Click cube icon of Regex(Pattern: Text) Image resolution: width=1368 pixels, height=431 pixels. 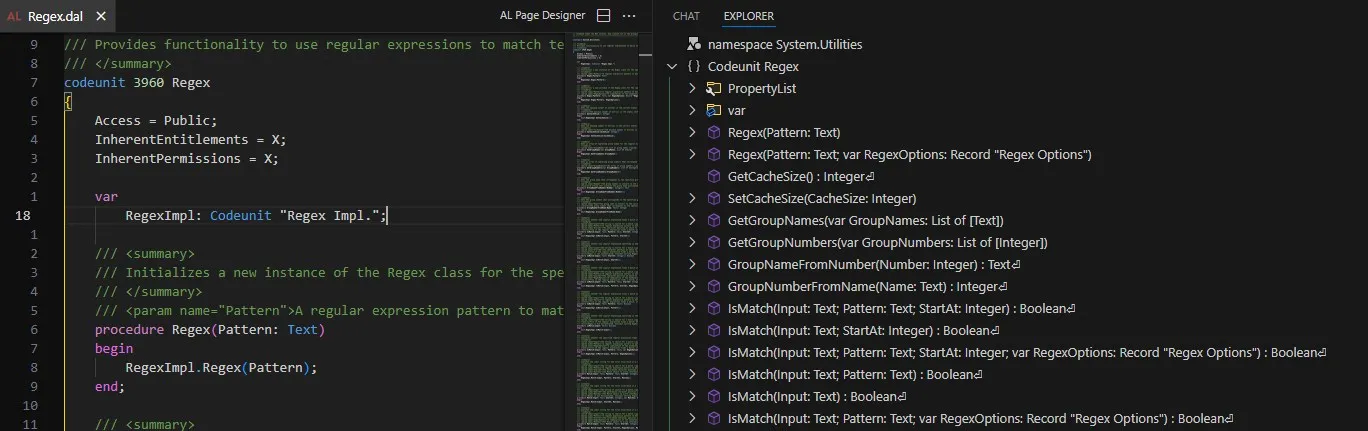(713, 132)
